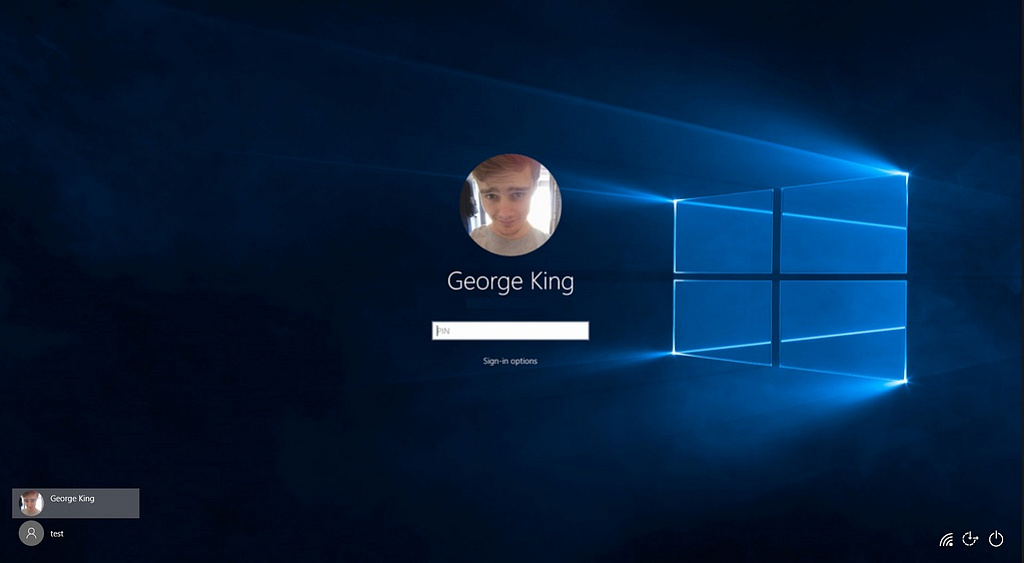Click the lower-right pane of Windows logo
This screenshot has width=1024, height=563.
843,330
